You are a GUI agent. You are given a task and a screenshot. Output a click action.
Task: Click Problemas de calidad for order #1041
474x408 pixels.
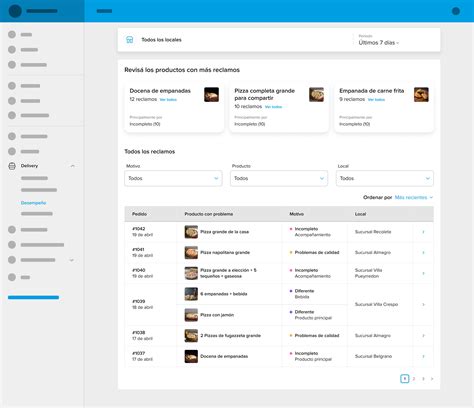point(317,253)
